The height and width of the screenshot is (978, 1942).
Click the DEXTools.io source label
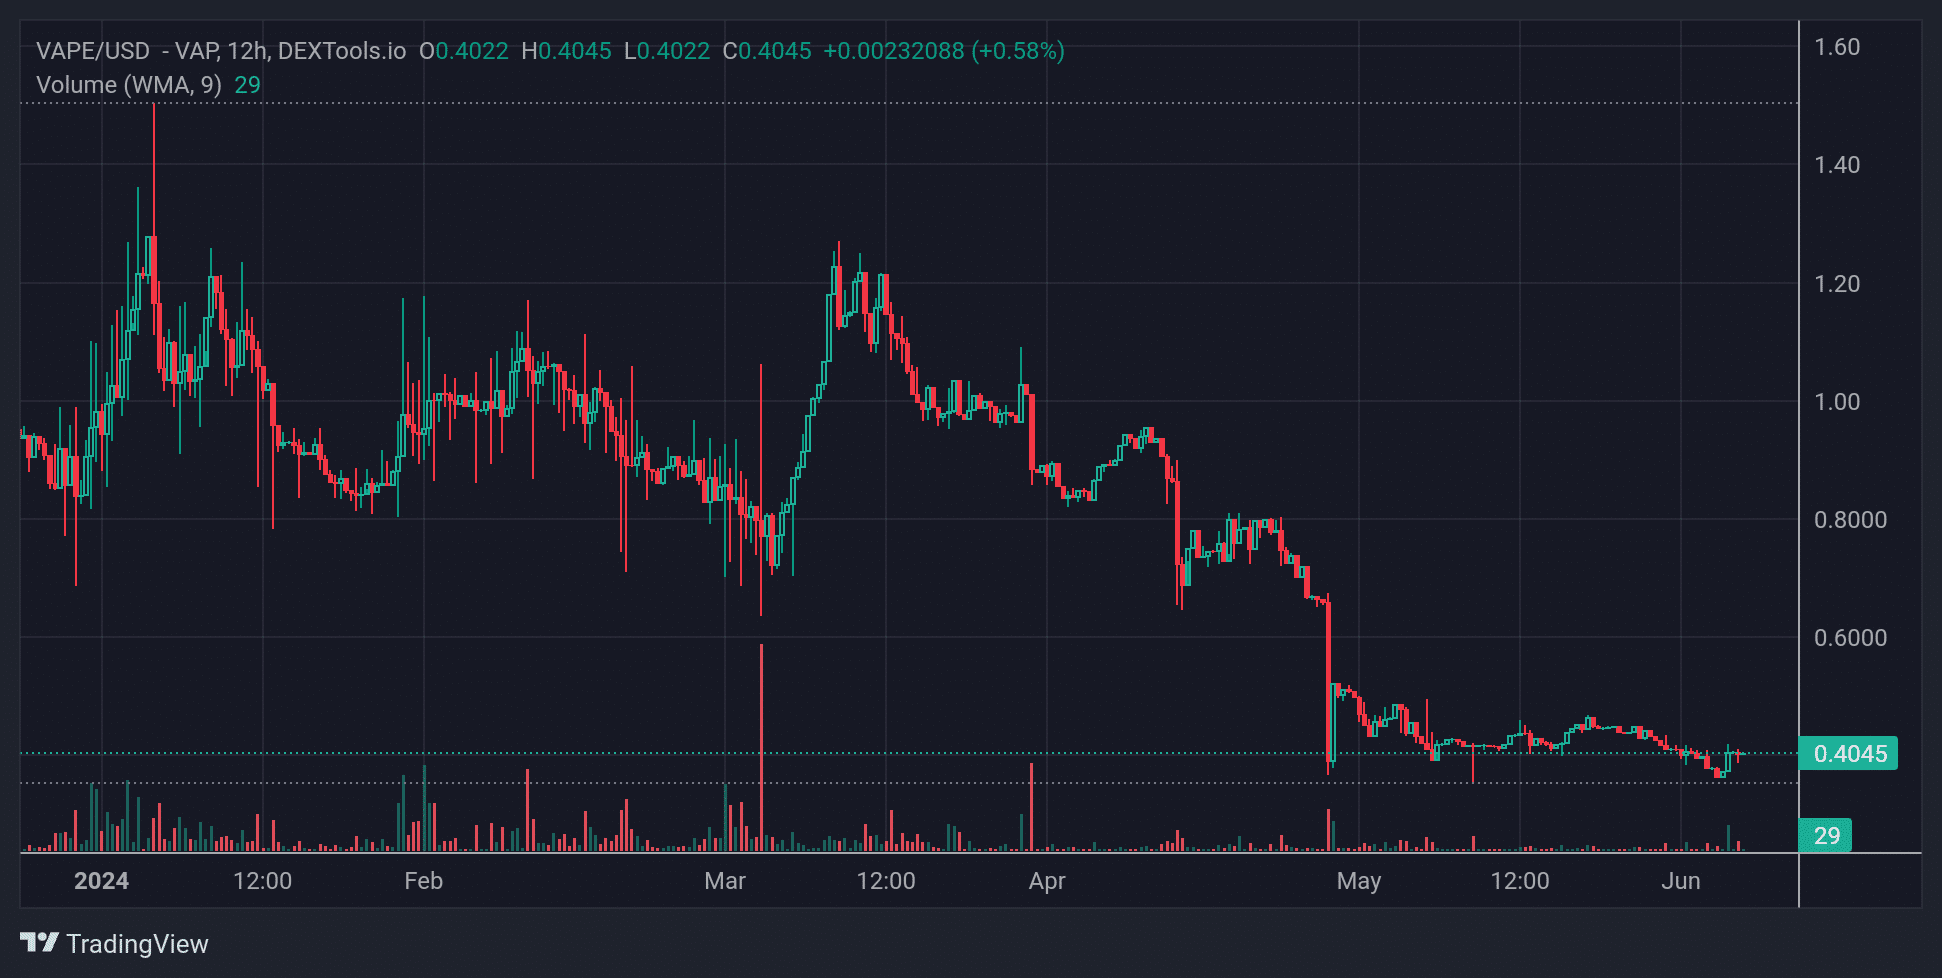342,51
